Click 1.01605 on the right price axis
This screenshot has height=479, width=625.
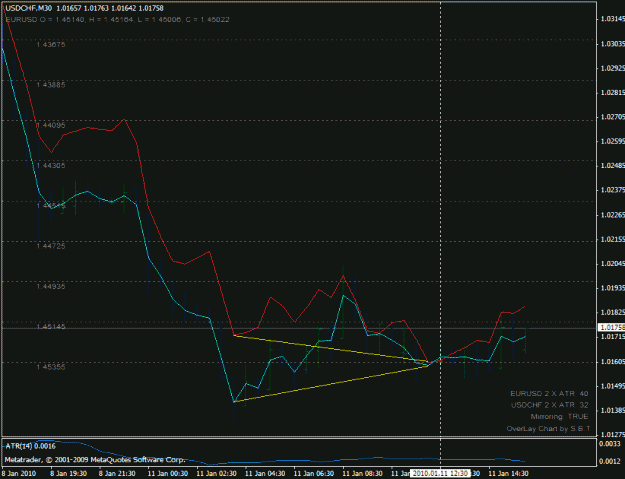[613, 361]
